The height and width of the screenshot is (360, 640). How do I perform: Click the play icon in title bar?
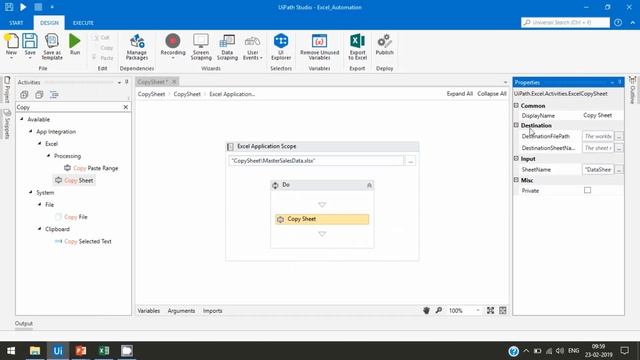23,7
